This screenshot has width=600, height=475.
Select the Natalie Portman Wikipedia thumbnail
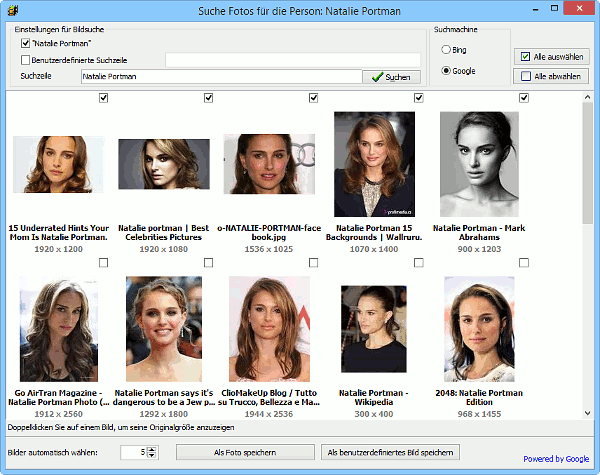[x=374, y=329]
